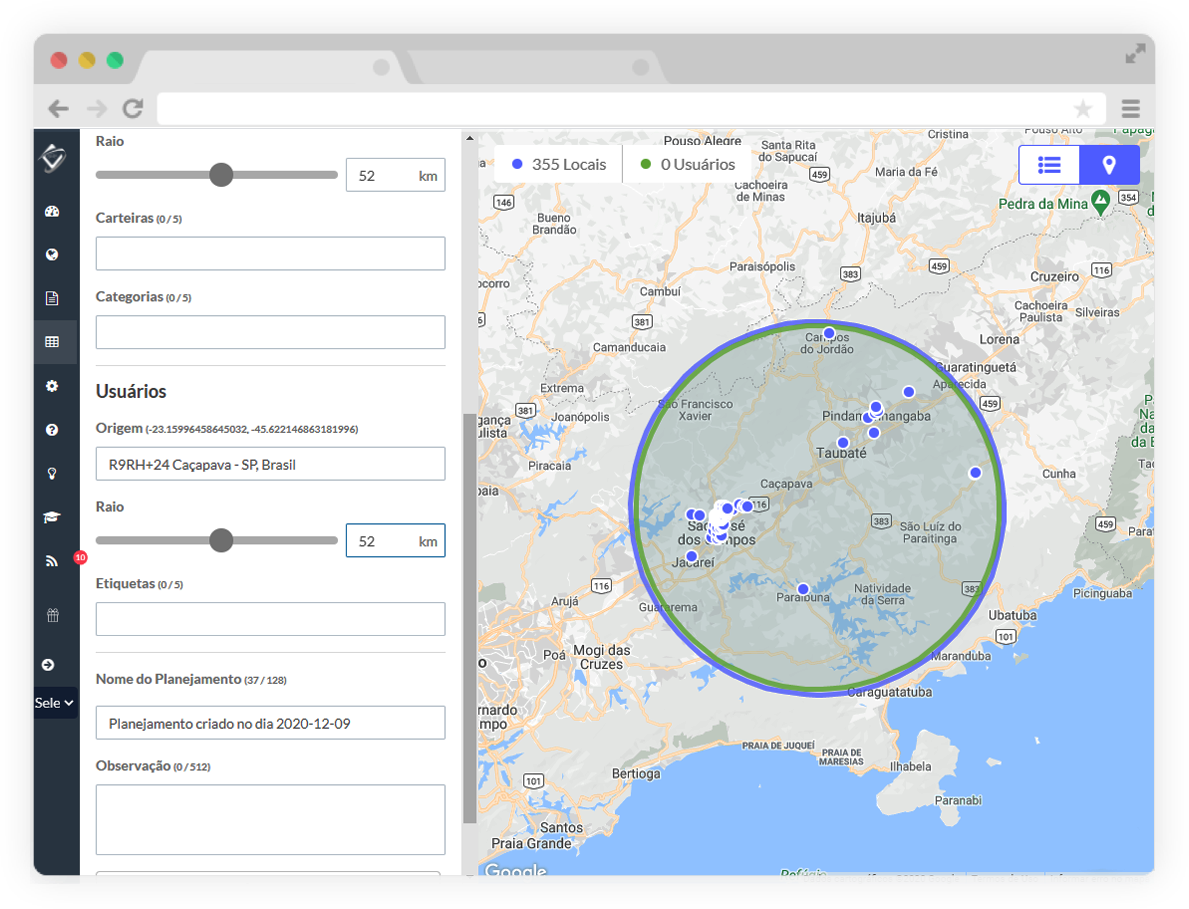
Task: Adjust the Usuários Raio slider handle
Action: [221, 540]
